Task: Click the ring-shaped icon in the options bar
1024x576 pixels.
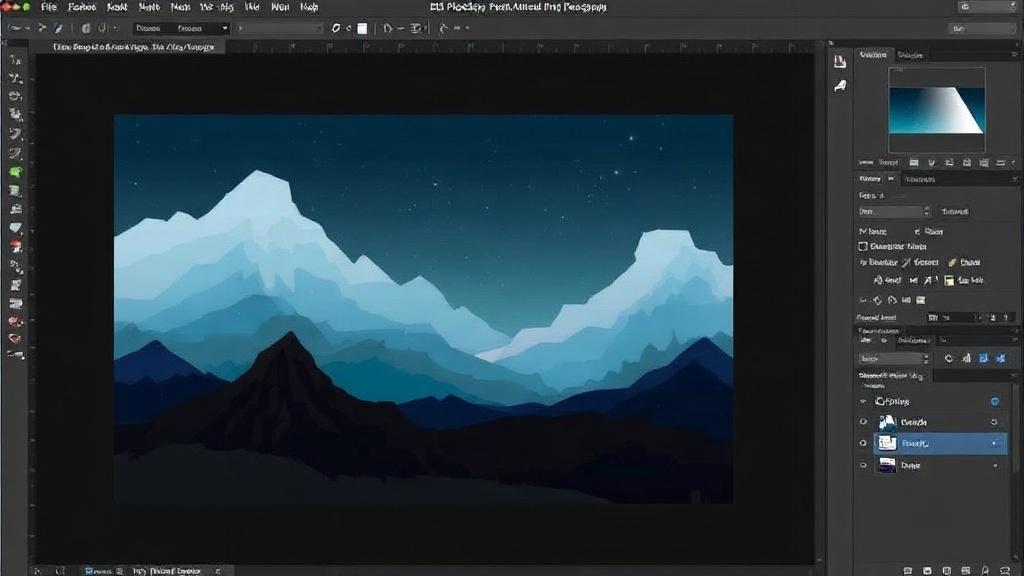Action: (336, 28)
